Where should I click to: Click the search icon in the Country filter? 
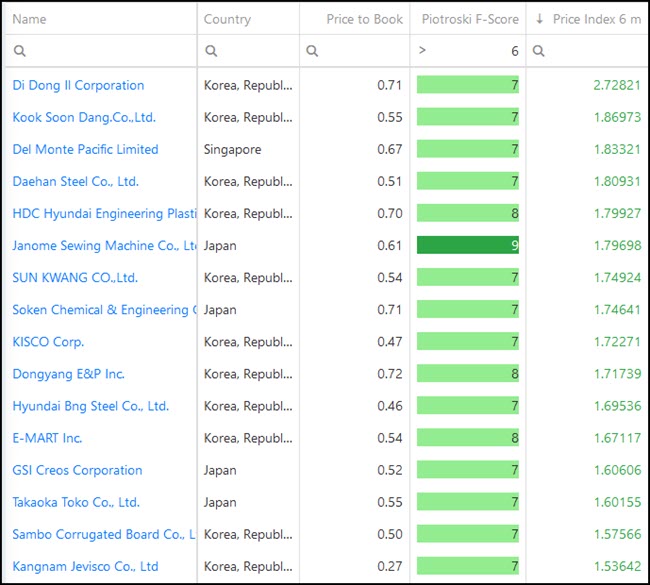[211, 51]
